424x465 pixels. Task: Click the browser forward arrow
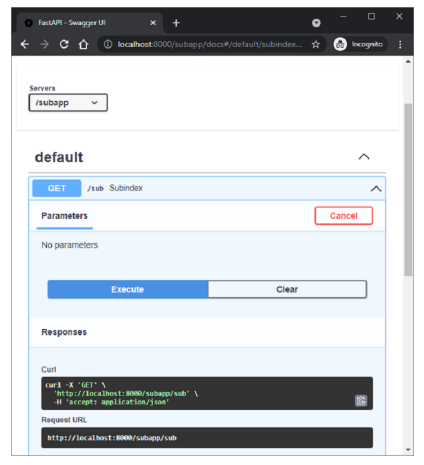point(44,44)
